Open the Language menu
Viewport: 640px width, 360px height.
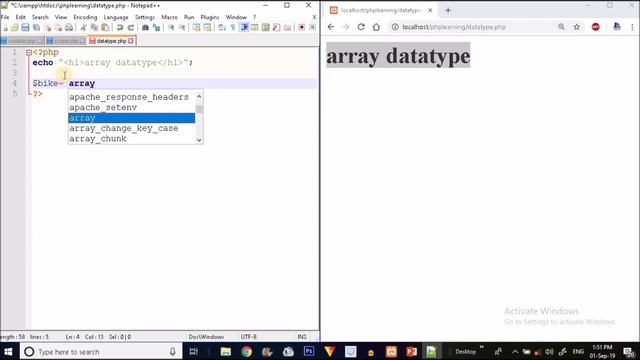(116, 17)
